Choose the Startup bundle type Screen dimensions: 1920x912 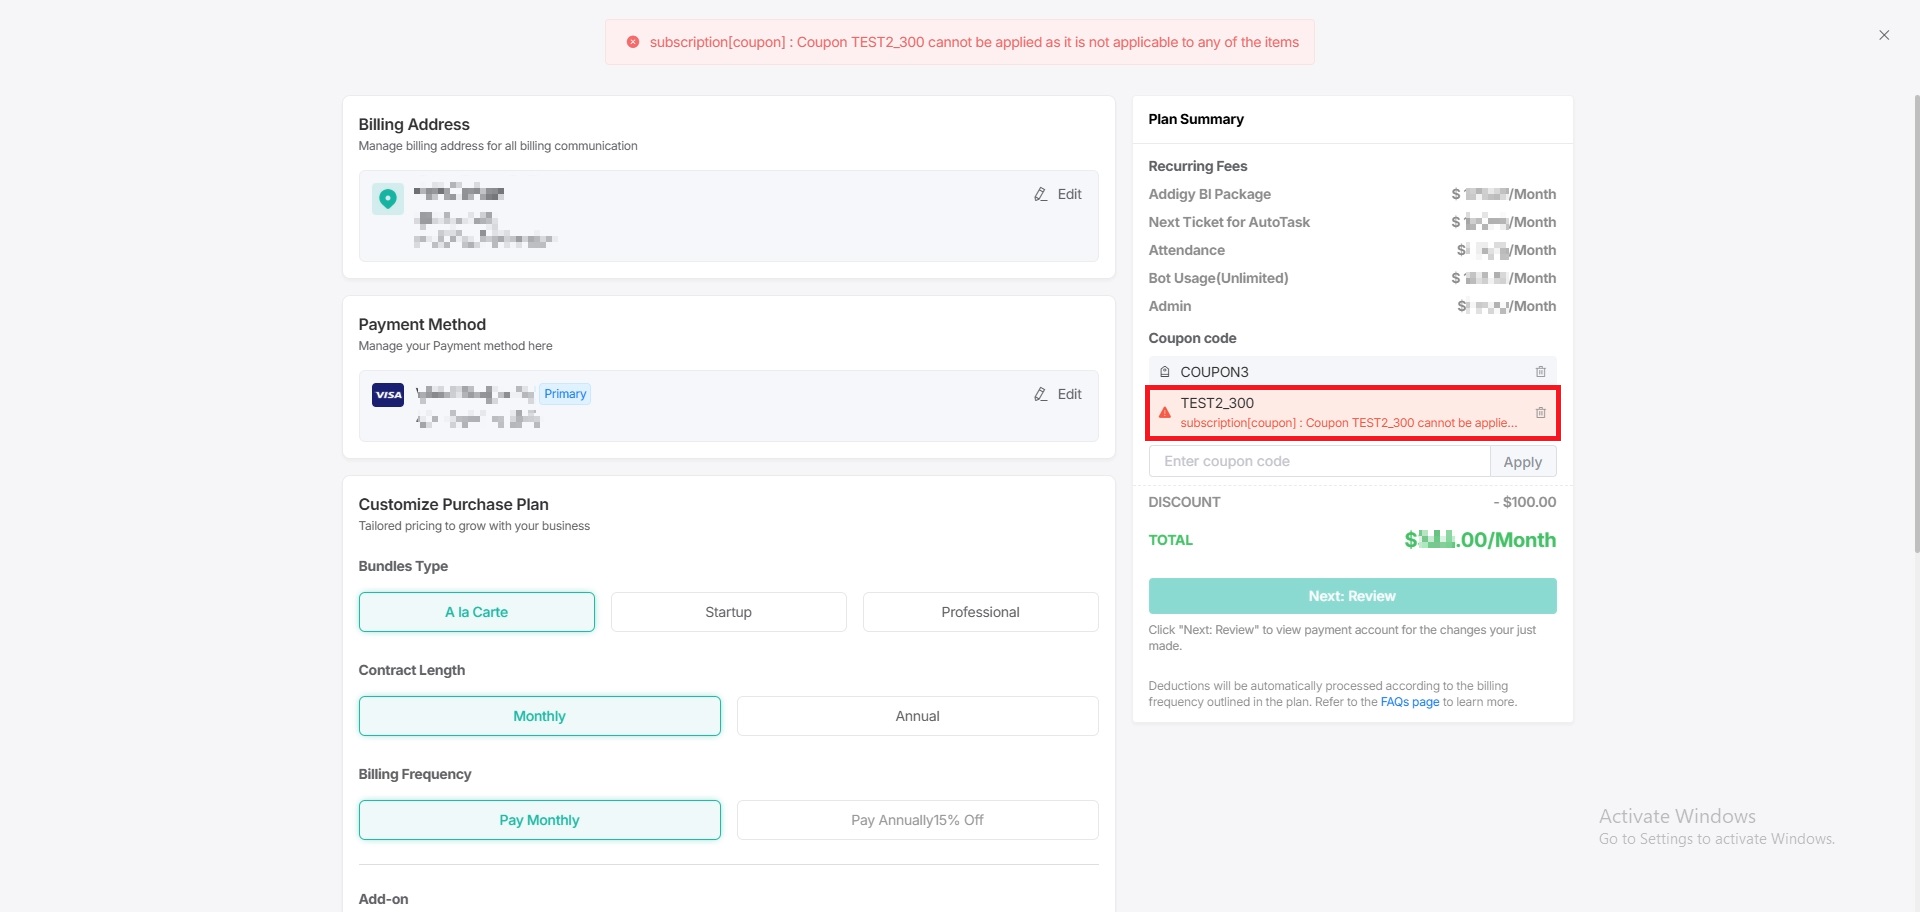(728, 612)
